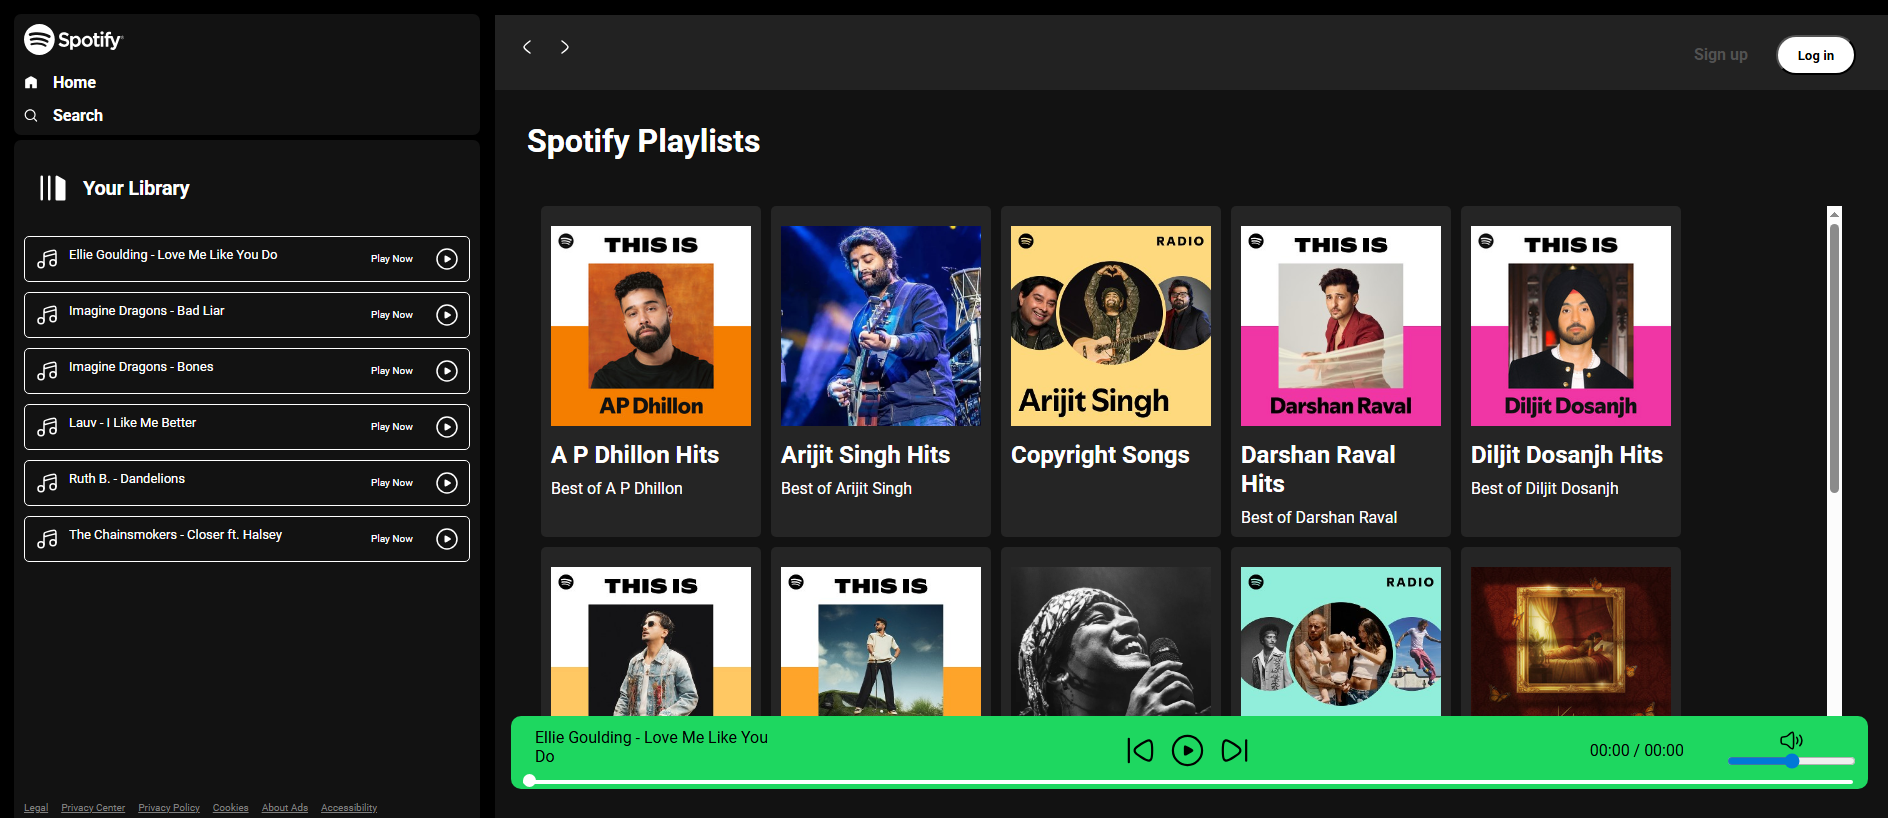Click the Log in button
The height and width of the screenshot is (818, 1888).
pyautogui.click(x=1815, y=55)
